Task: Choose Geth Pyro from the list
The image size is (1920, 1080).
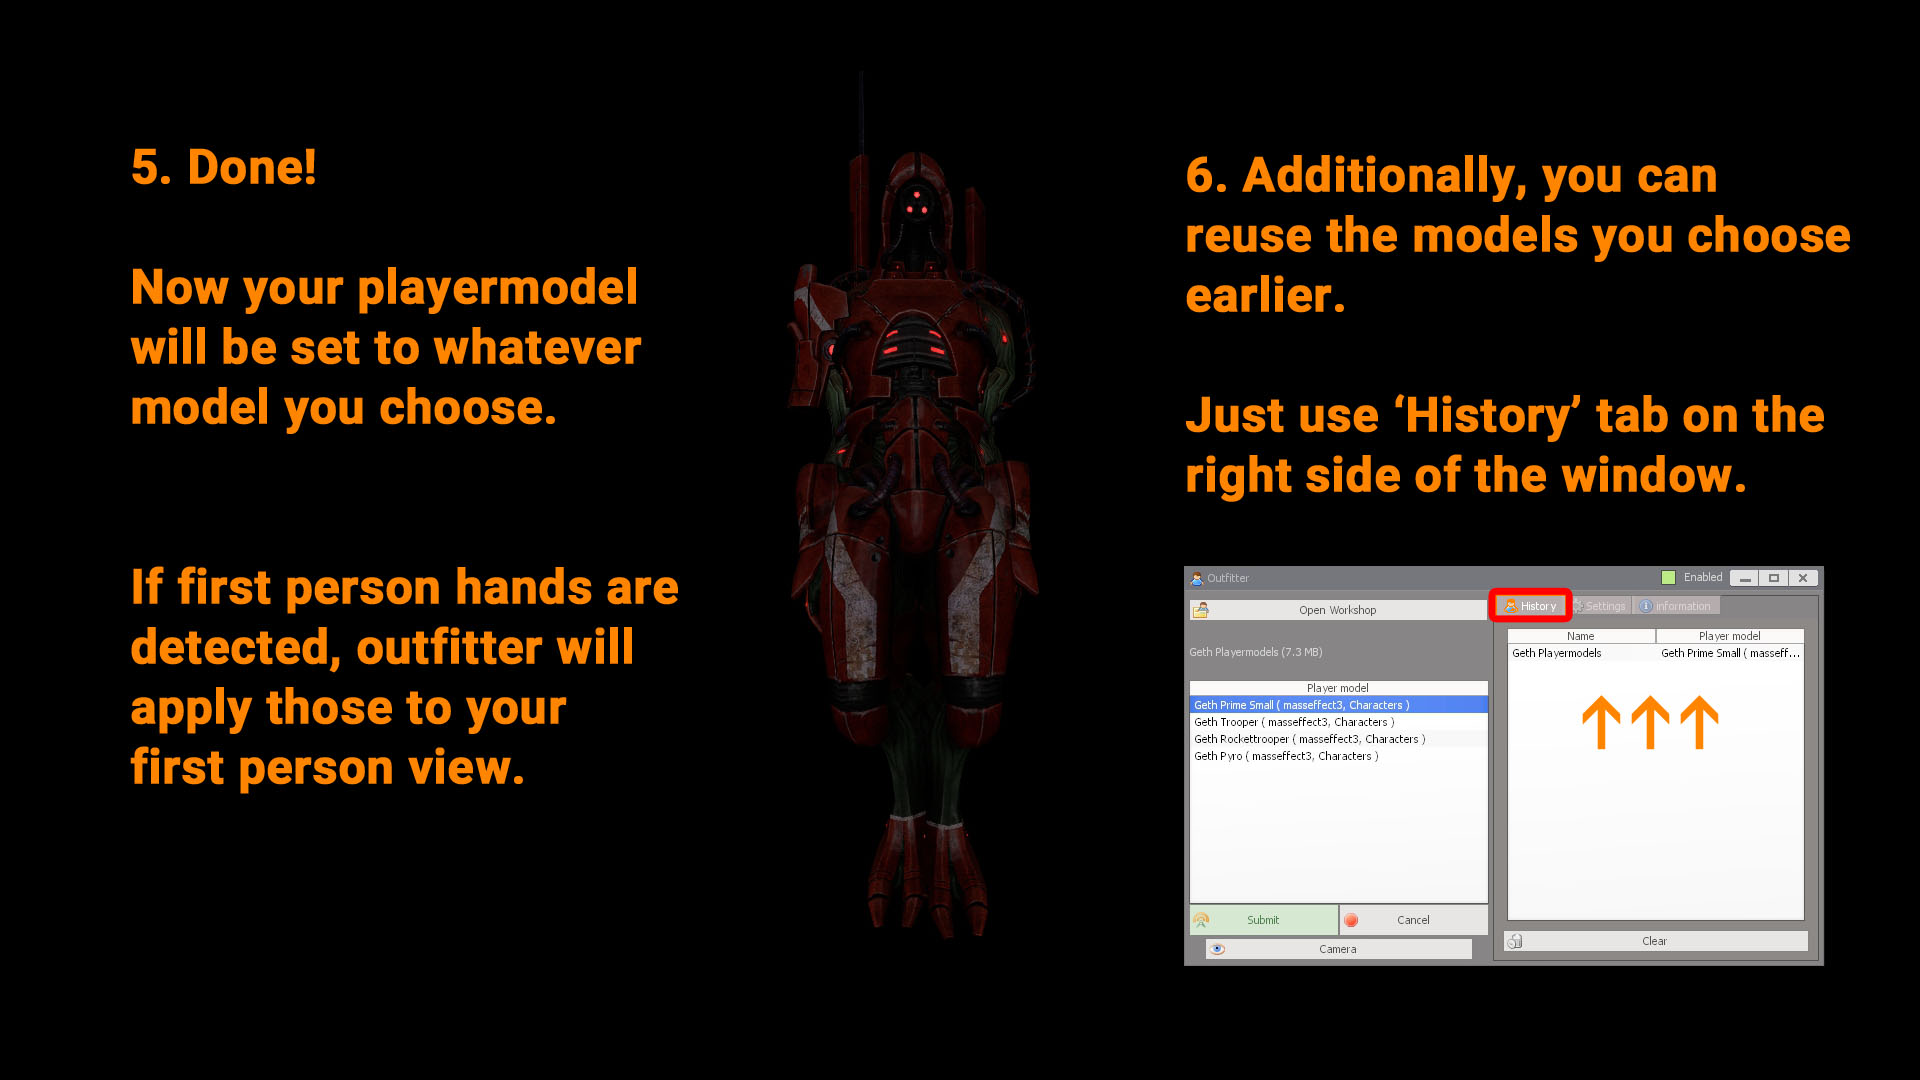Action: tap(1285, 756)
